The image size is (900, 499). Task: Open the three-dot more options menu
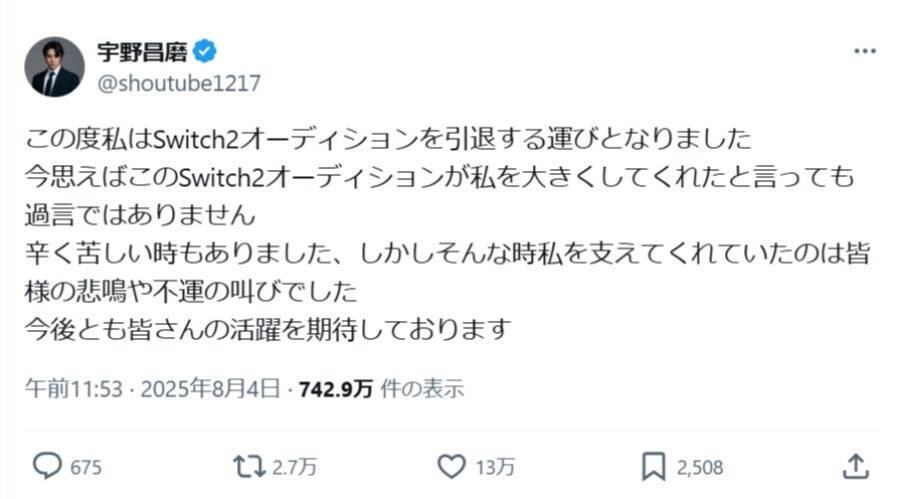point(865,51)
